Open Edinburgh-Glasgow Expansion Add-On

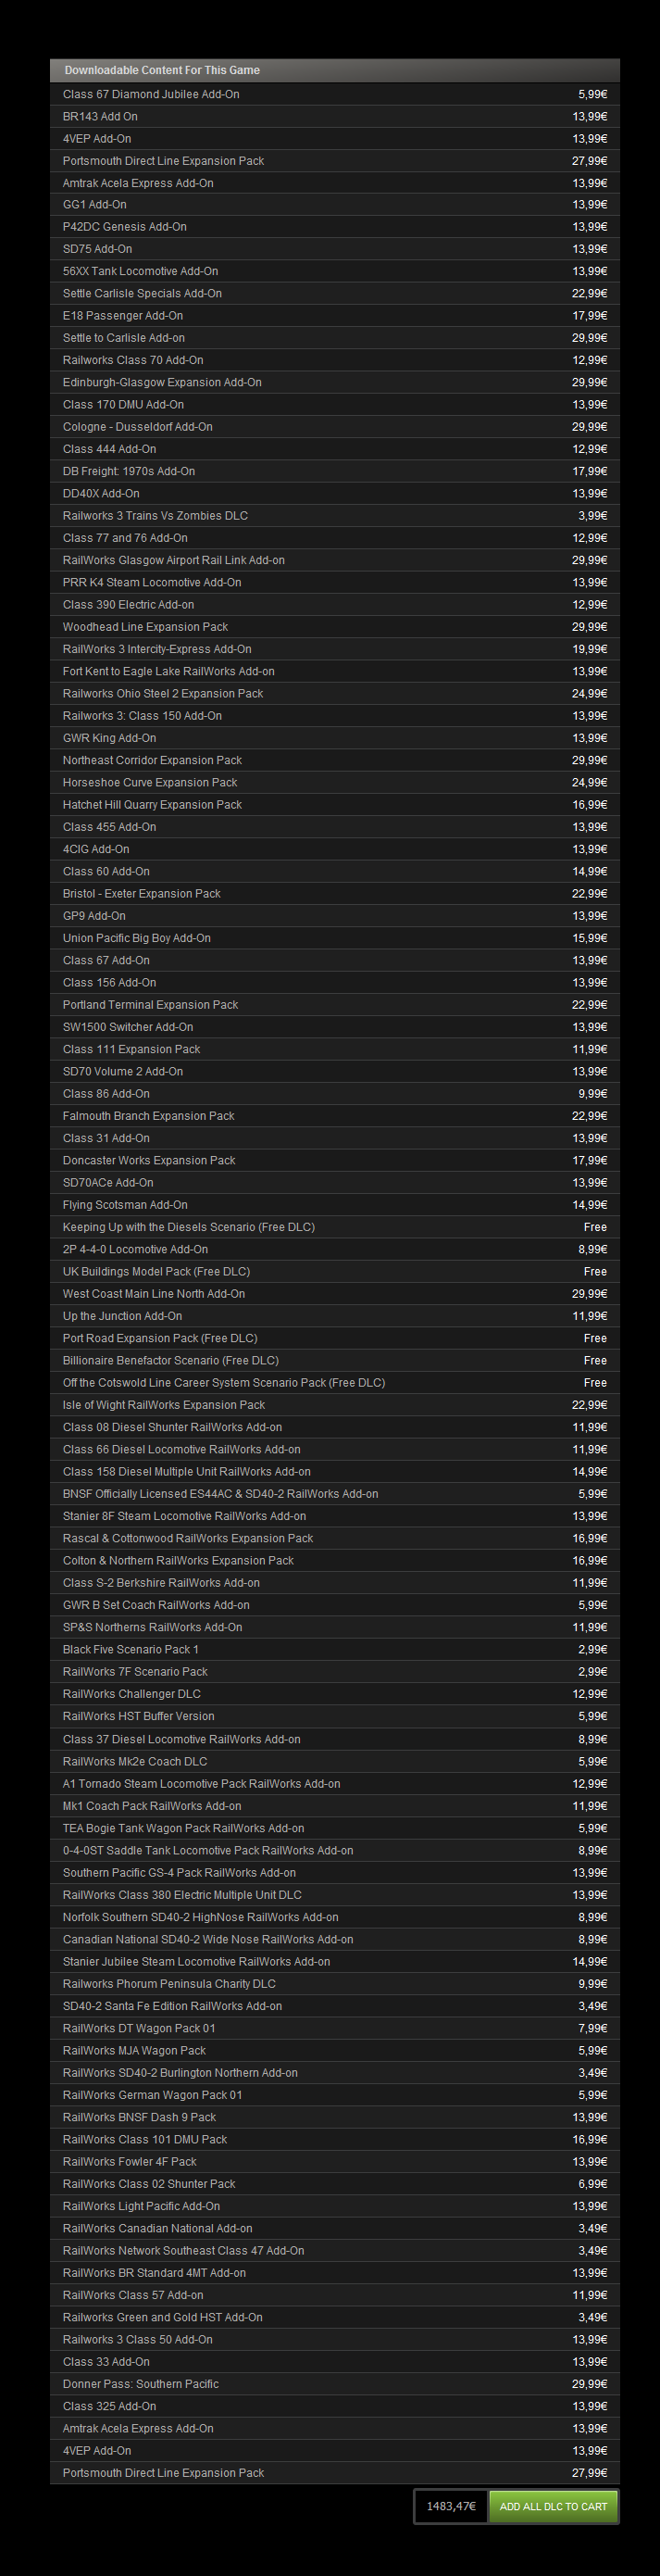(335, 382)
